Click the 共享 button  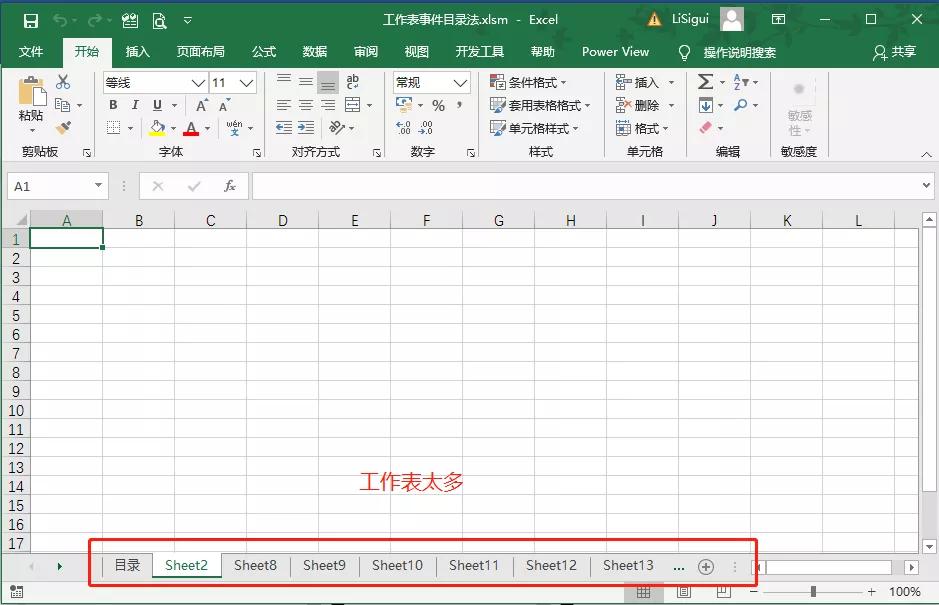tap(899, 52)
